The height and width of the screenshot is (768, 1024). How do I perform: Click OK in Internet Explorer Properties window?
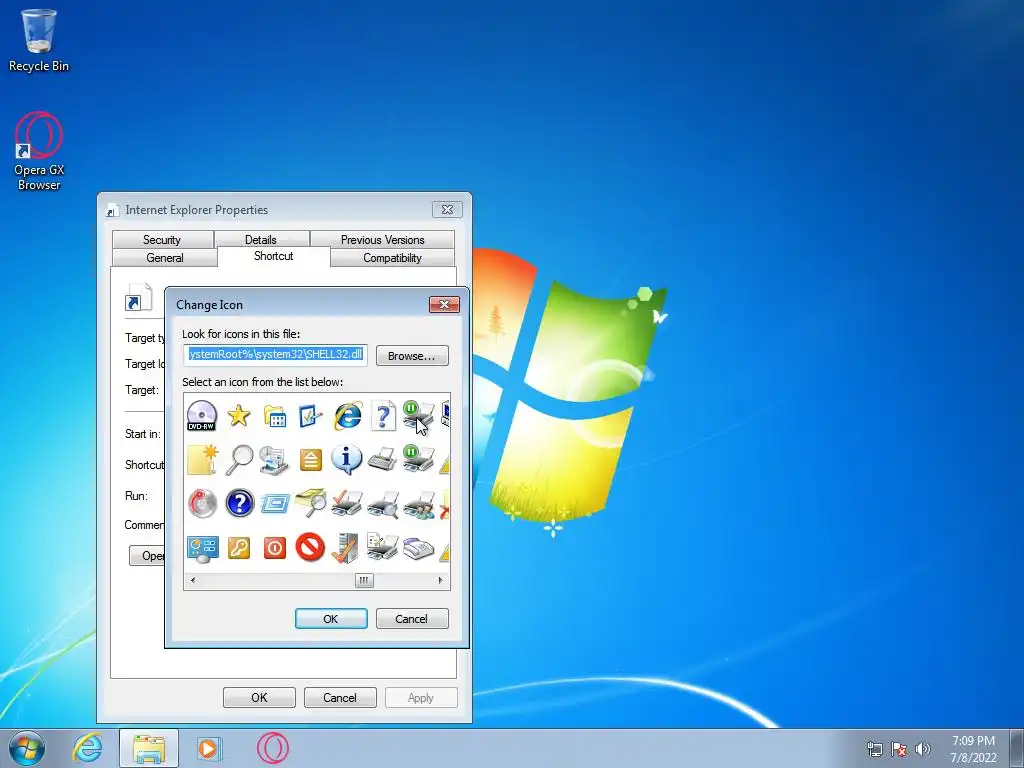(x=259, y=697)
